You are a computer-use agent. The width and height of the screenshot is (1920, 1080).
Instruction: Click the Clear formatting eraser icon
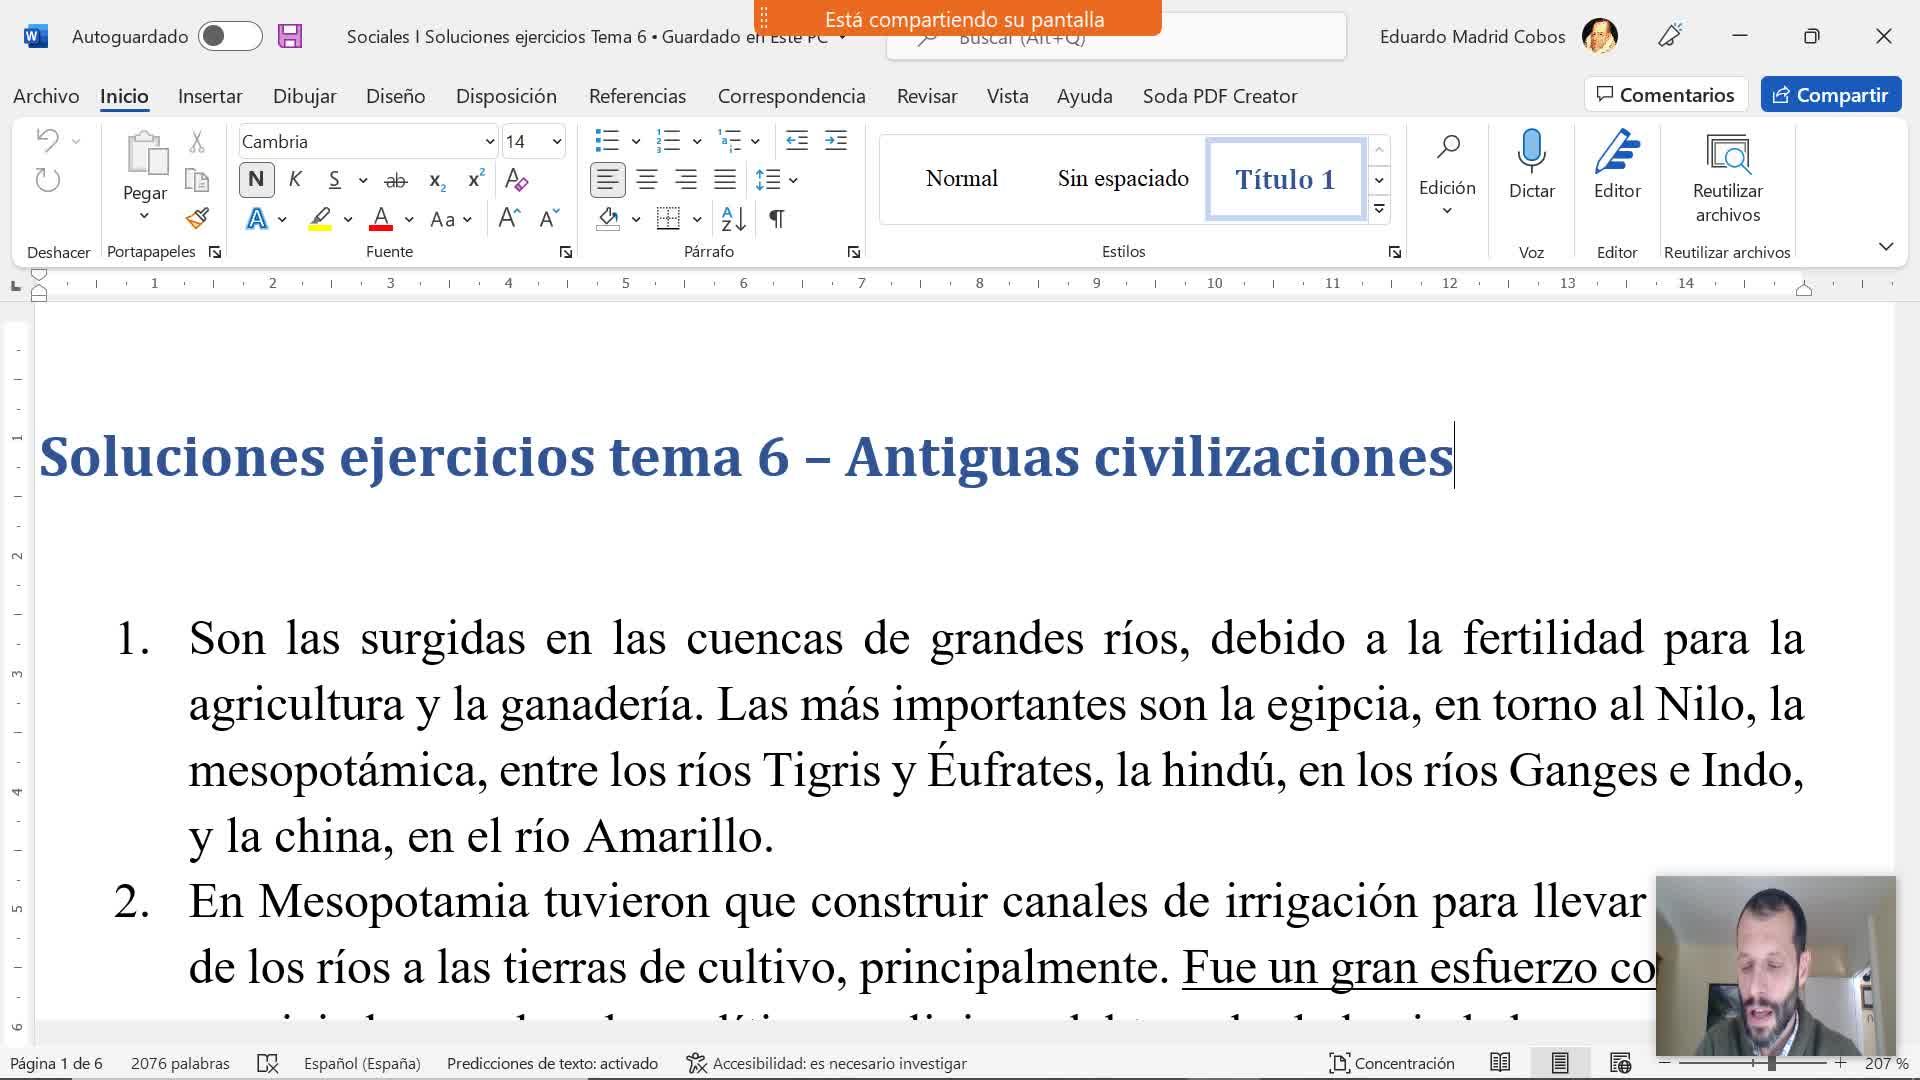516,181
